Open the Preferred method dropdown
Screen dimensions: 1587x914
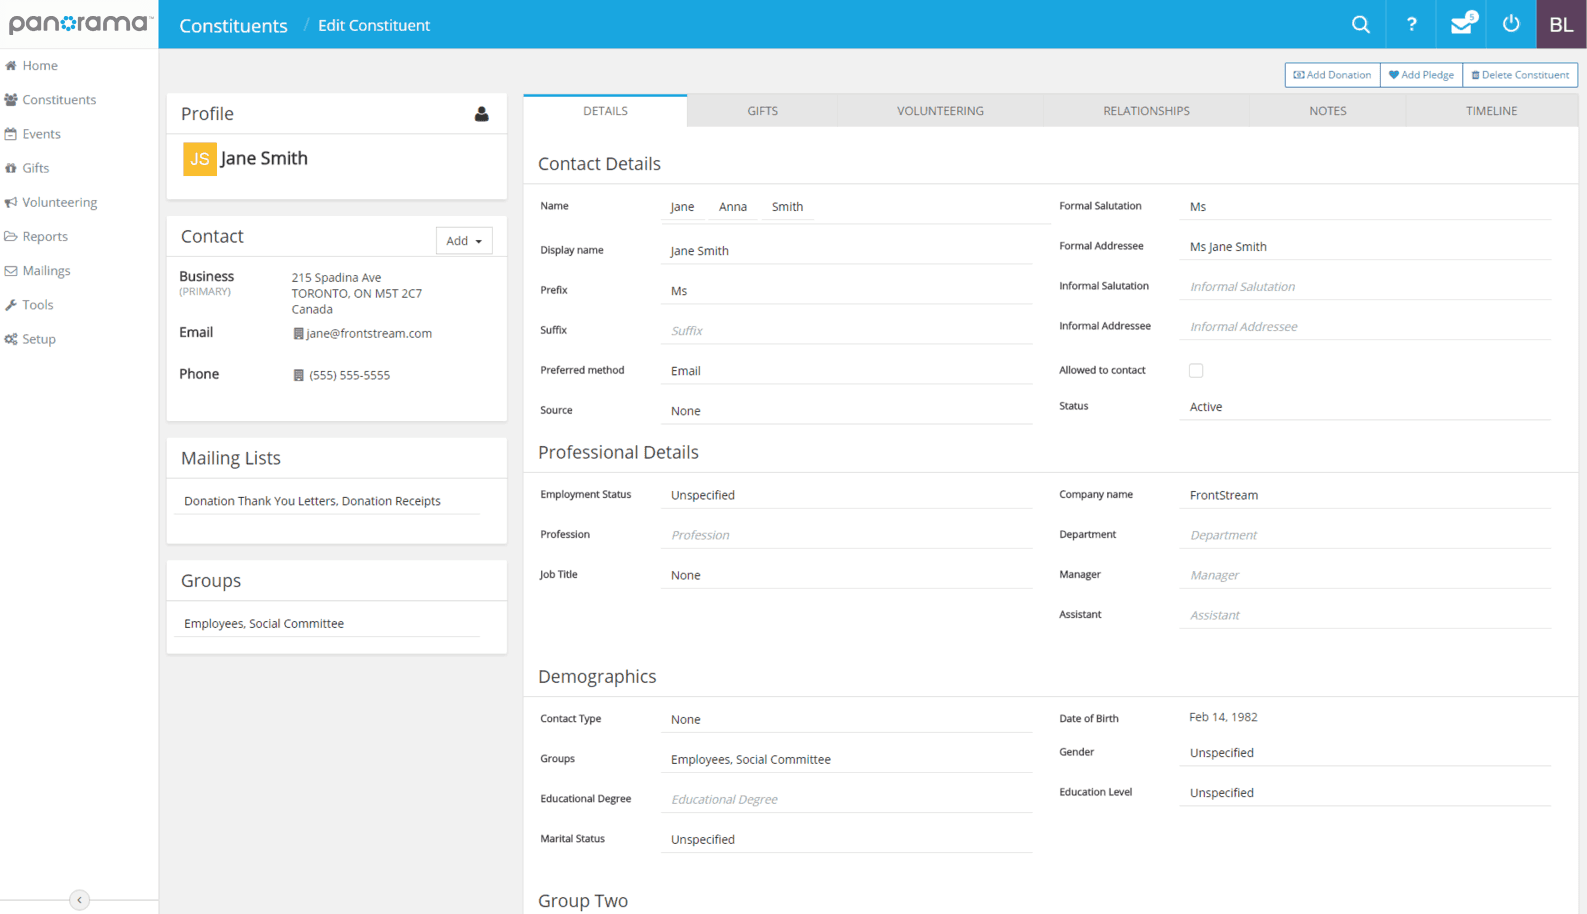click(845, 371)
